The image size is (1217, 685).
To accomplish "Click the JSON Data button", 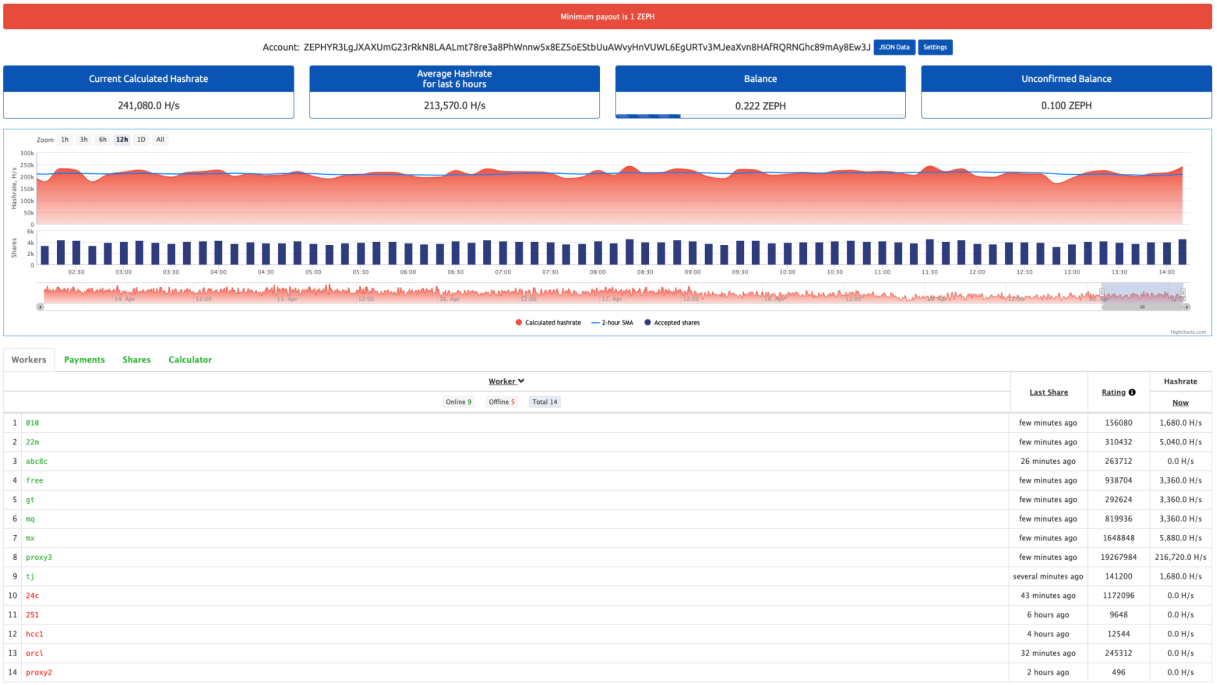I will tap(894, 47).
